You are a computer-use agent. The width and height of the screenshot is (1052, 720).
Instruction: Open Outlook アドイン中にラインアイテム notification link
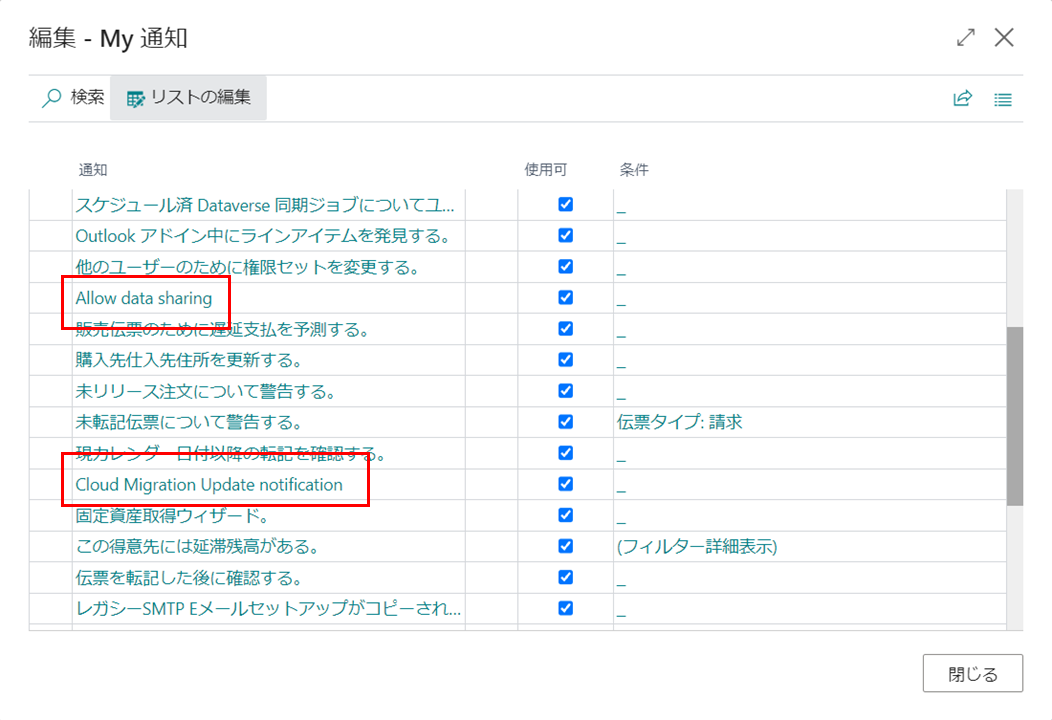click(262, 236)
